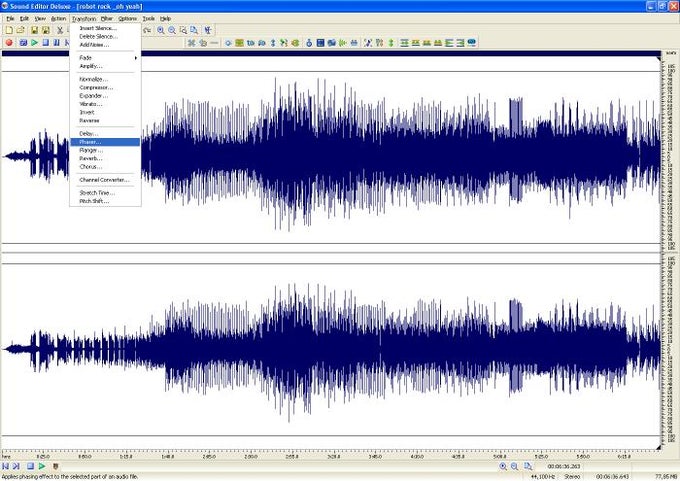Image resolution: width=680 pixels, height=481 pixels.
Task: Click the bottom Go to Start transport icon
Action: click(5, 466)
